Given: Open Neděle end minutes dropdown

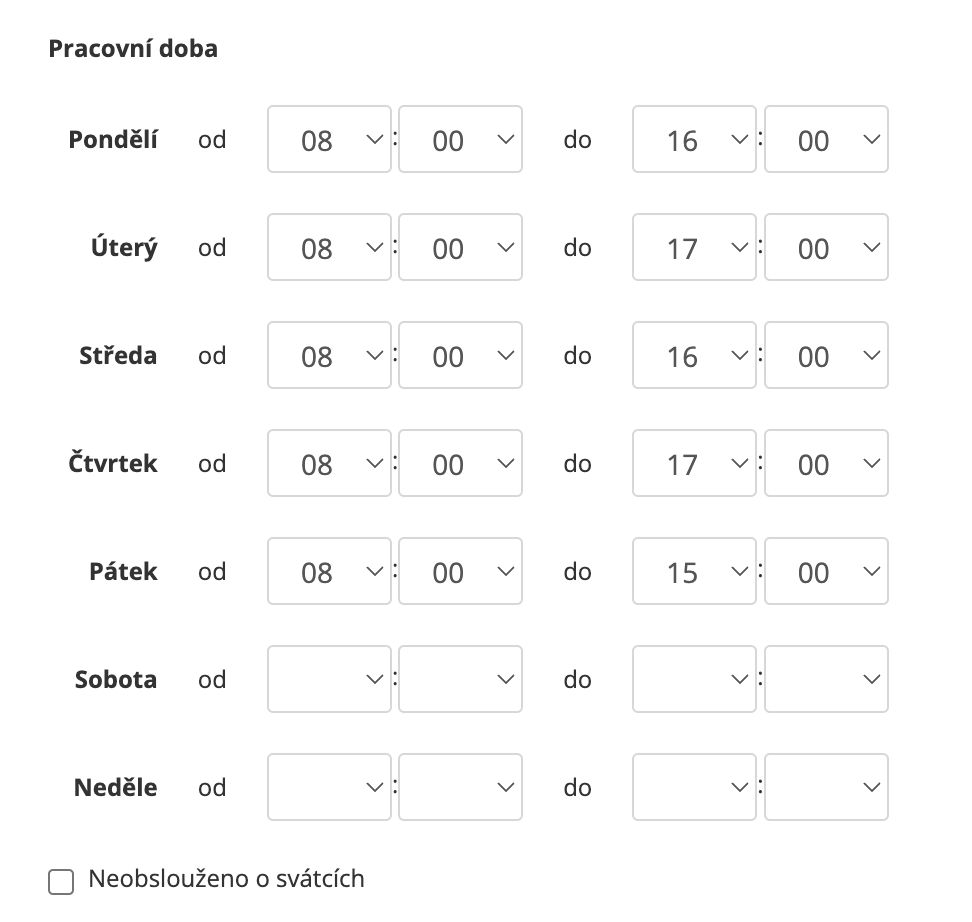Looking at the screenshot, I should pyautogui.click(x=826, y=788).
